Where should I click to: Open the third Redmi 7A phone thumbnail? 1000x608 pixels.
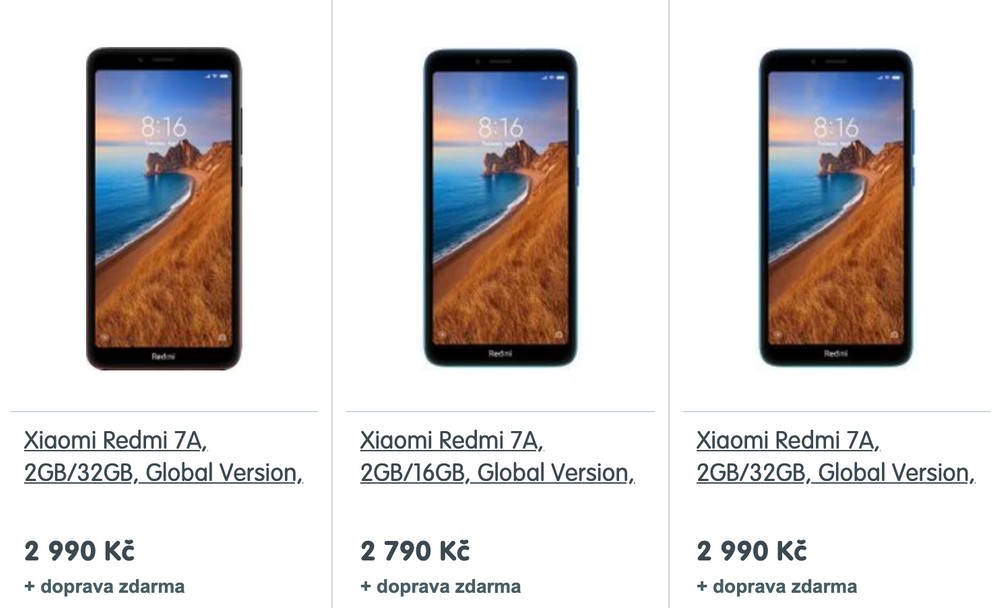click(836, 208)
